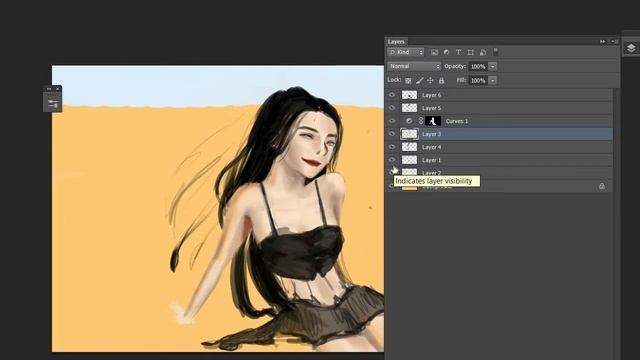Screen dimensions: 640x360
Task: Filter layers by shape layers icon
Action: [471, 52]
